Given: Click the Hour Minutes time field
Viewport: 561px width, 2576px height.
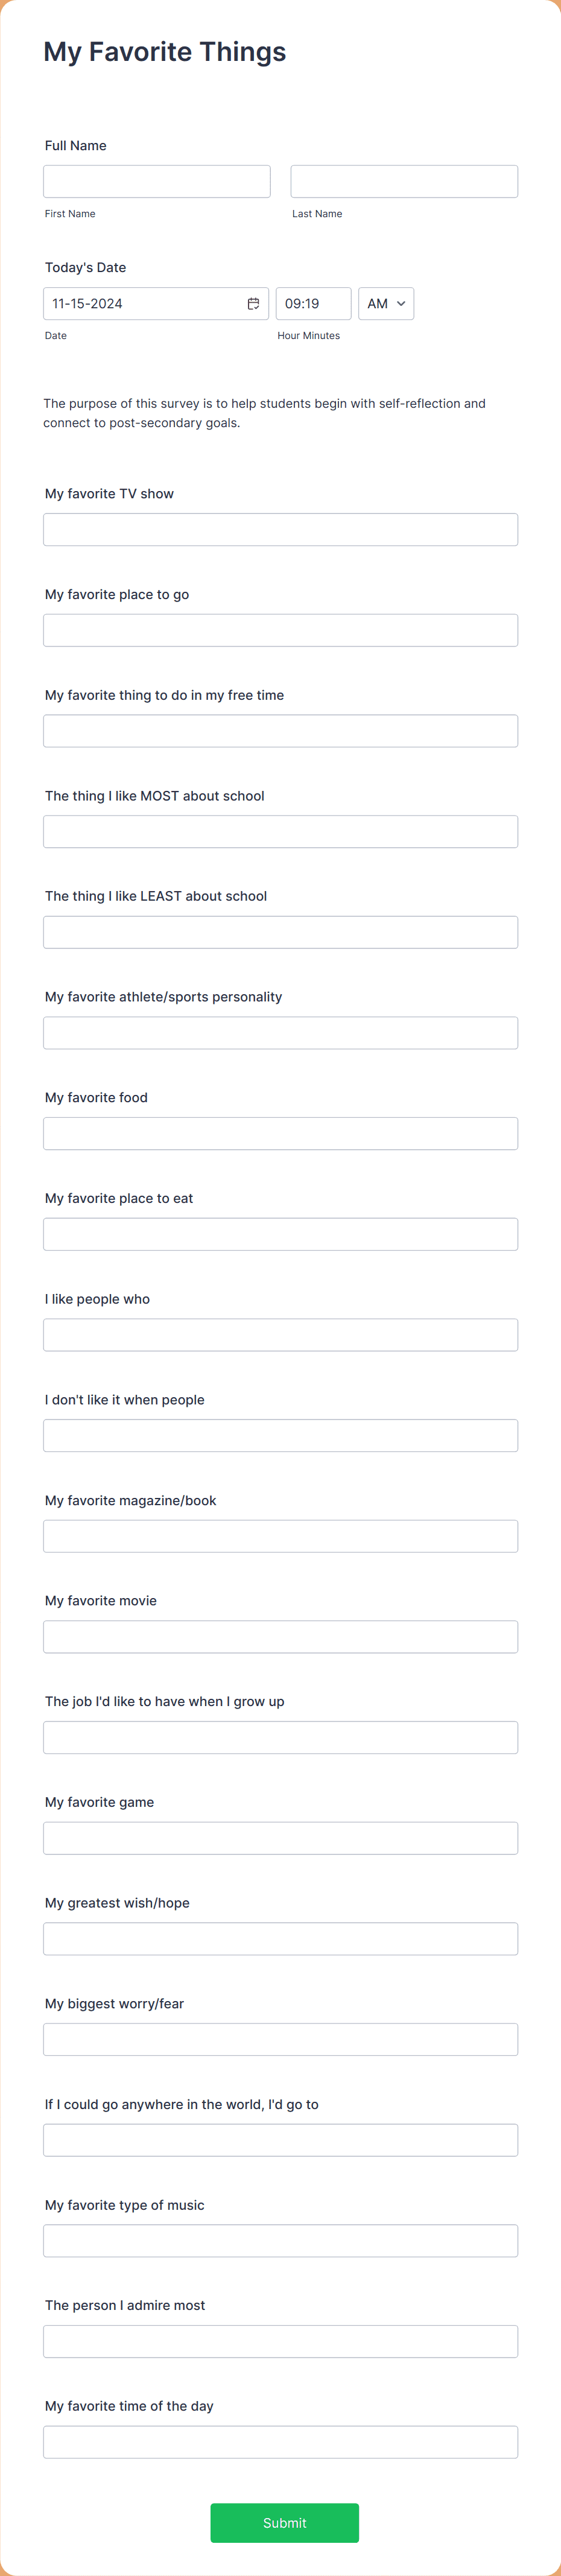Looking at the screenshot, I should pos(313,303).
